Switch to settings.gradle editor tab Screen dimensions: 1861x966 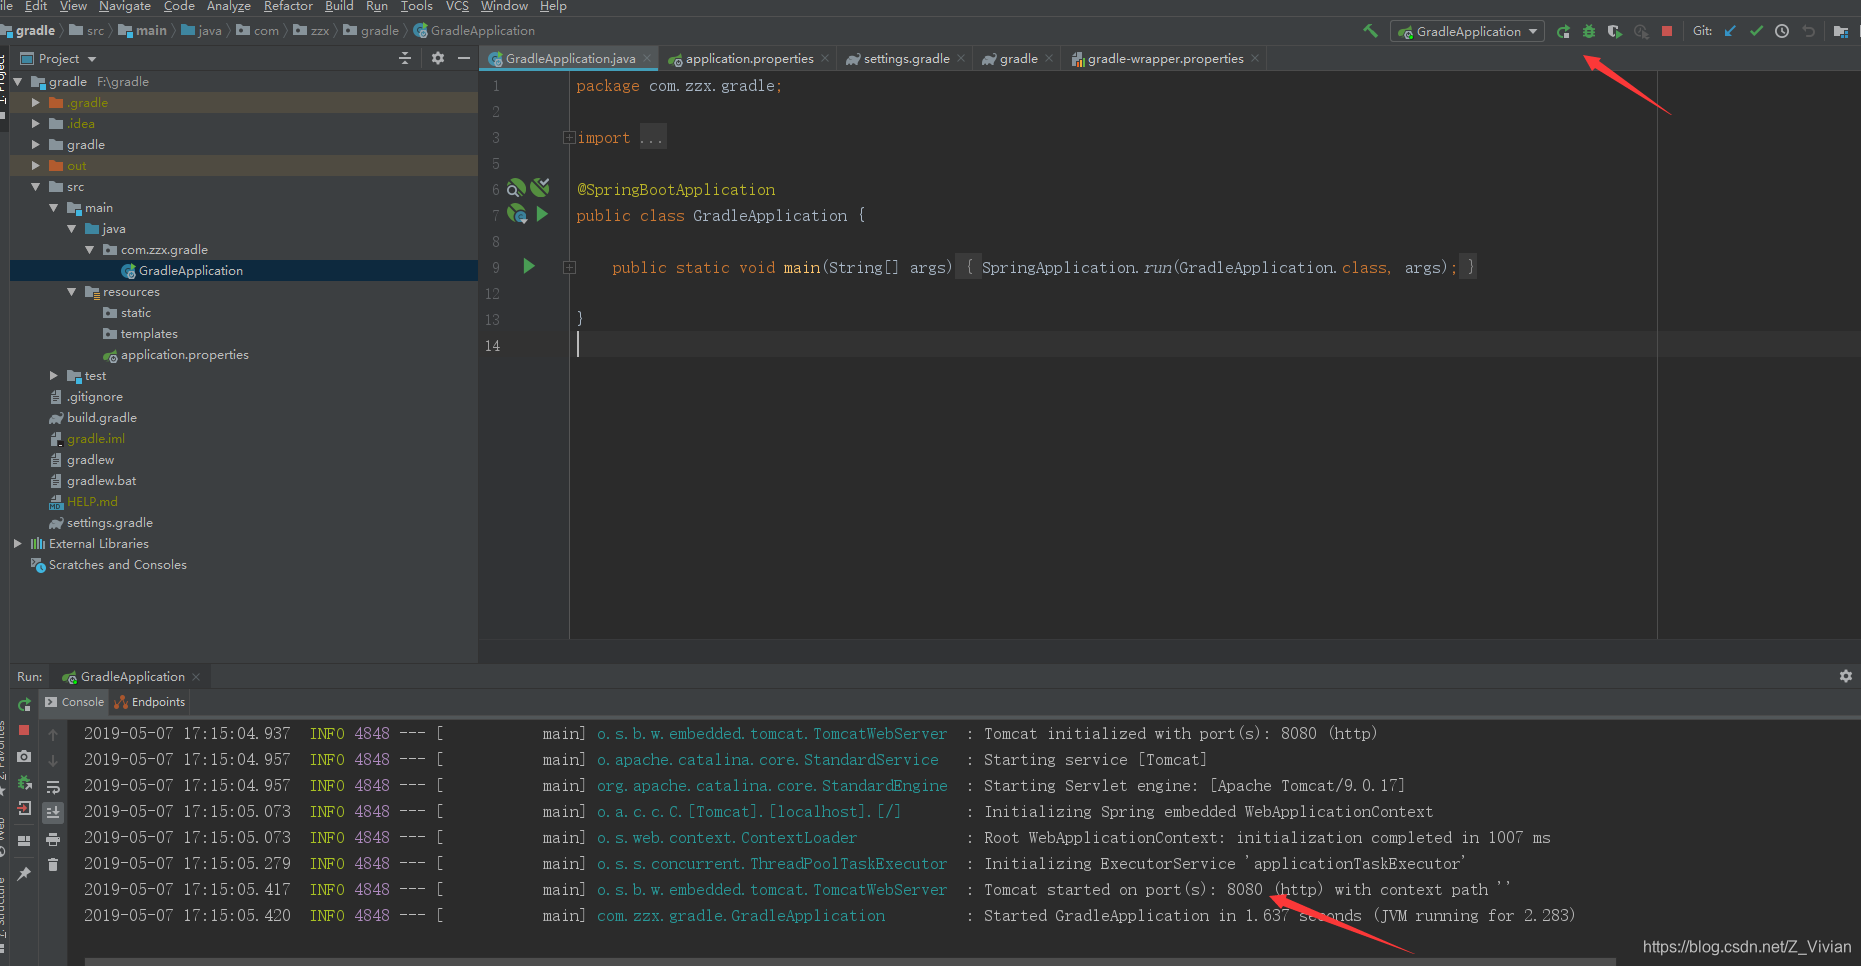coord(906,59)
